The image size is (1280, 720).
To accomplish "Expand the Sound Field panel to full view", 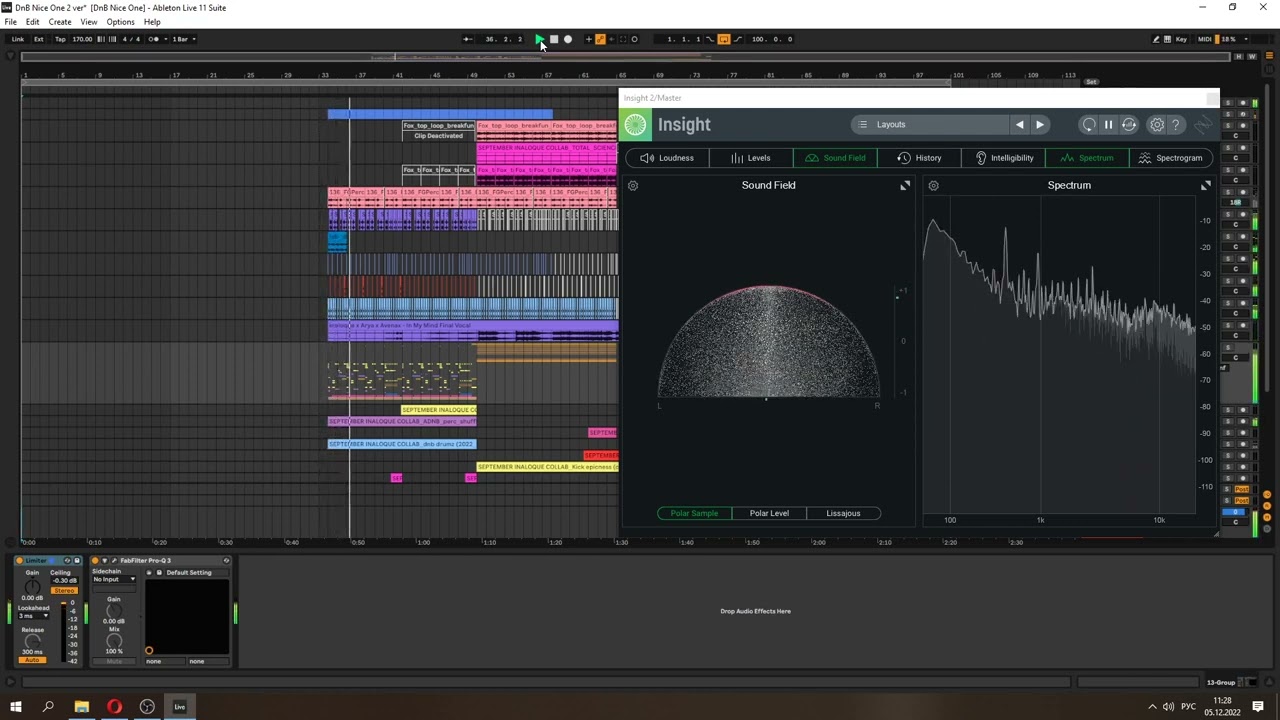I will (x=905, y=186).
